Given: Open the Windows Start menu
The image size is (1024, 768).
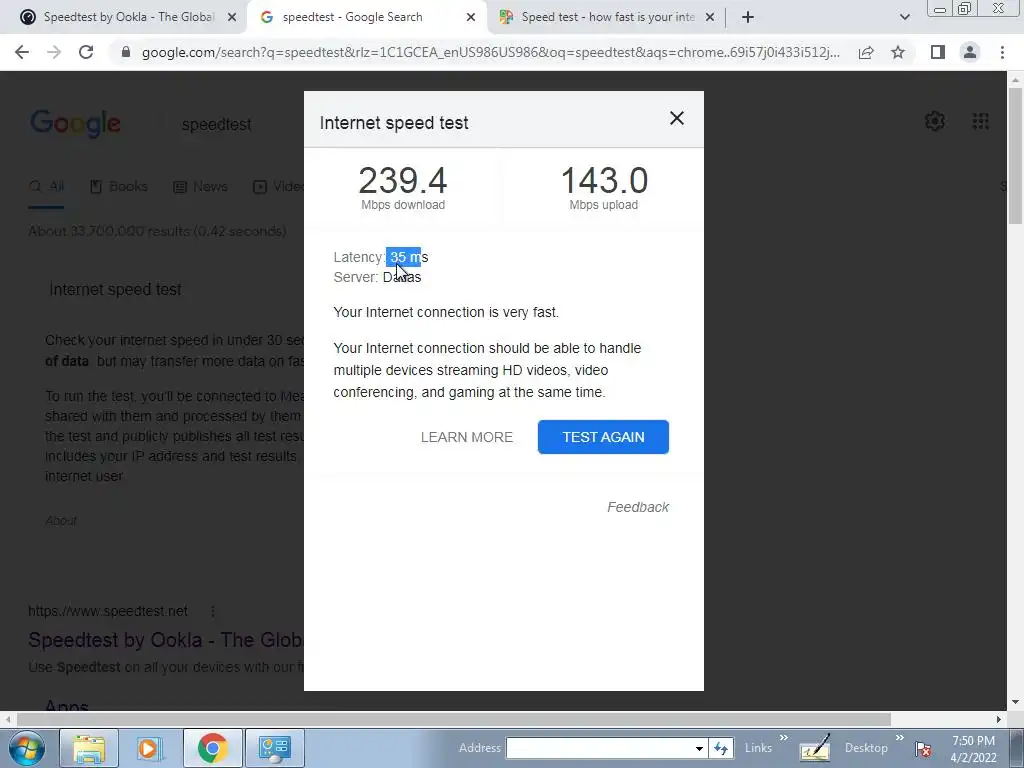Looking at the screenshot, I should 27,748.
